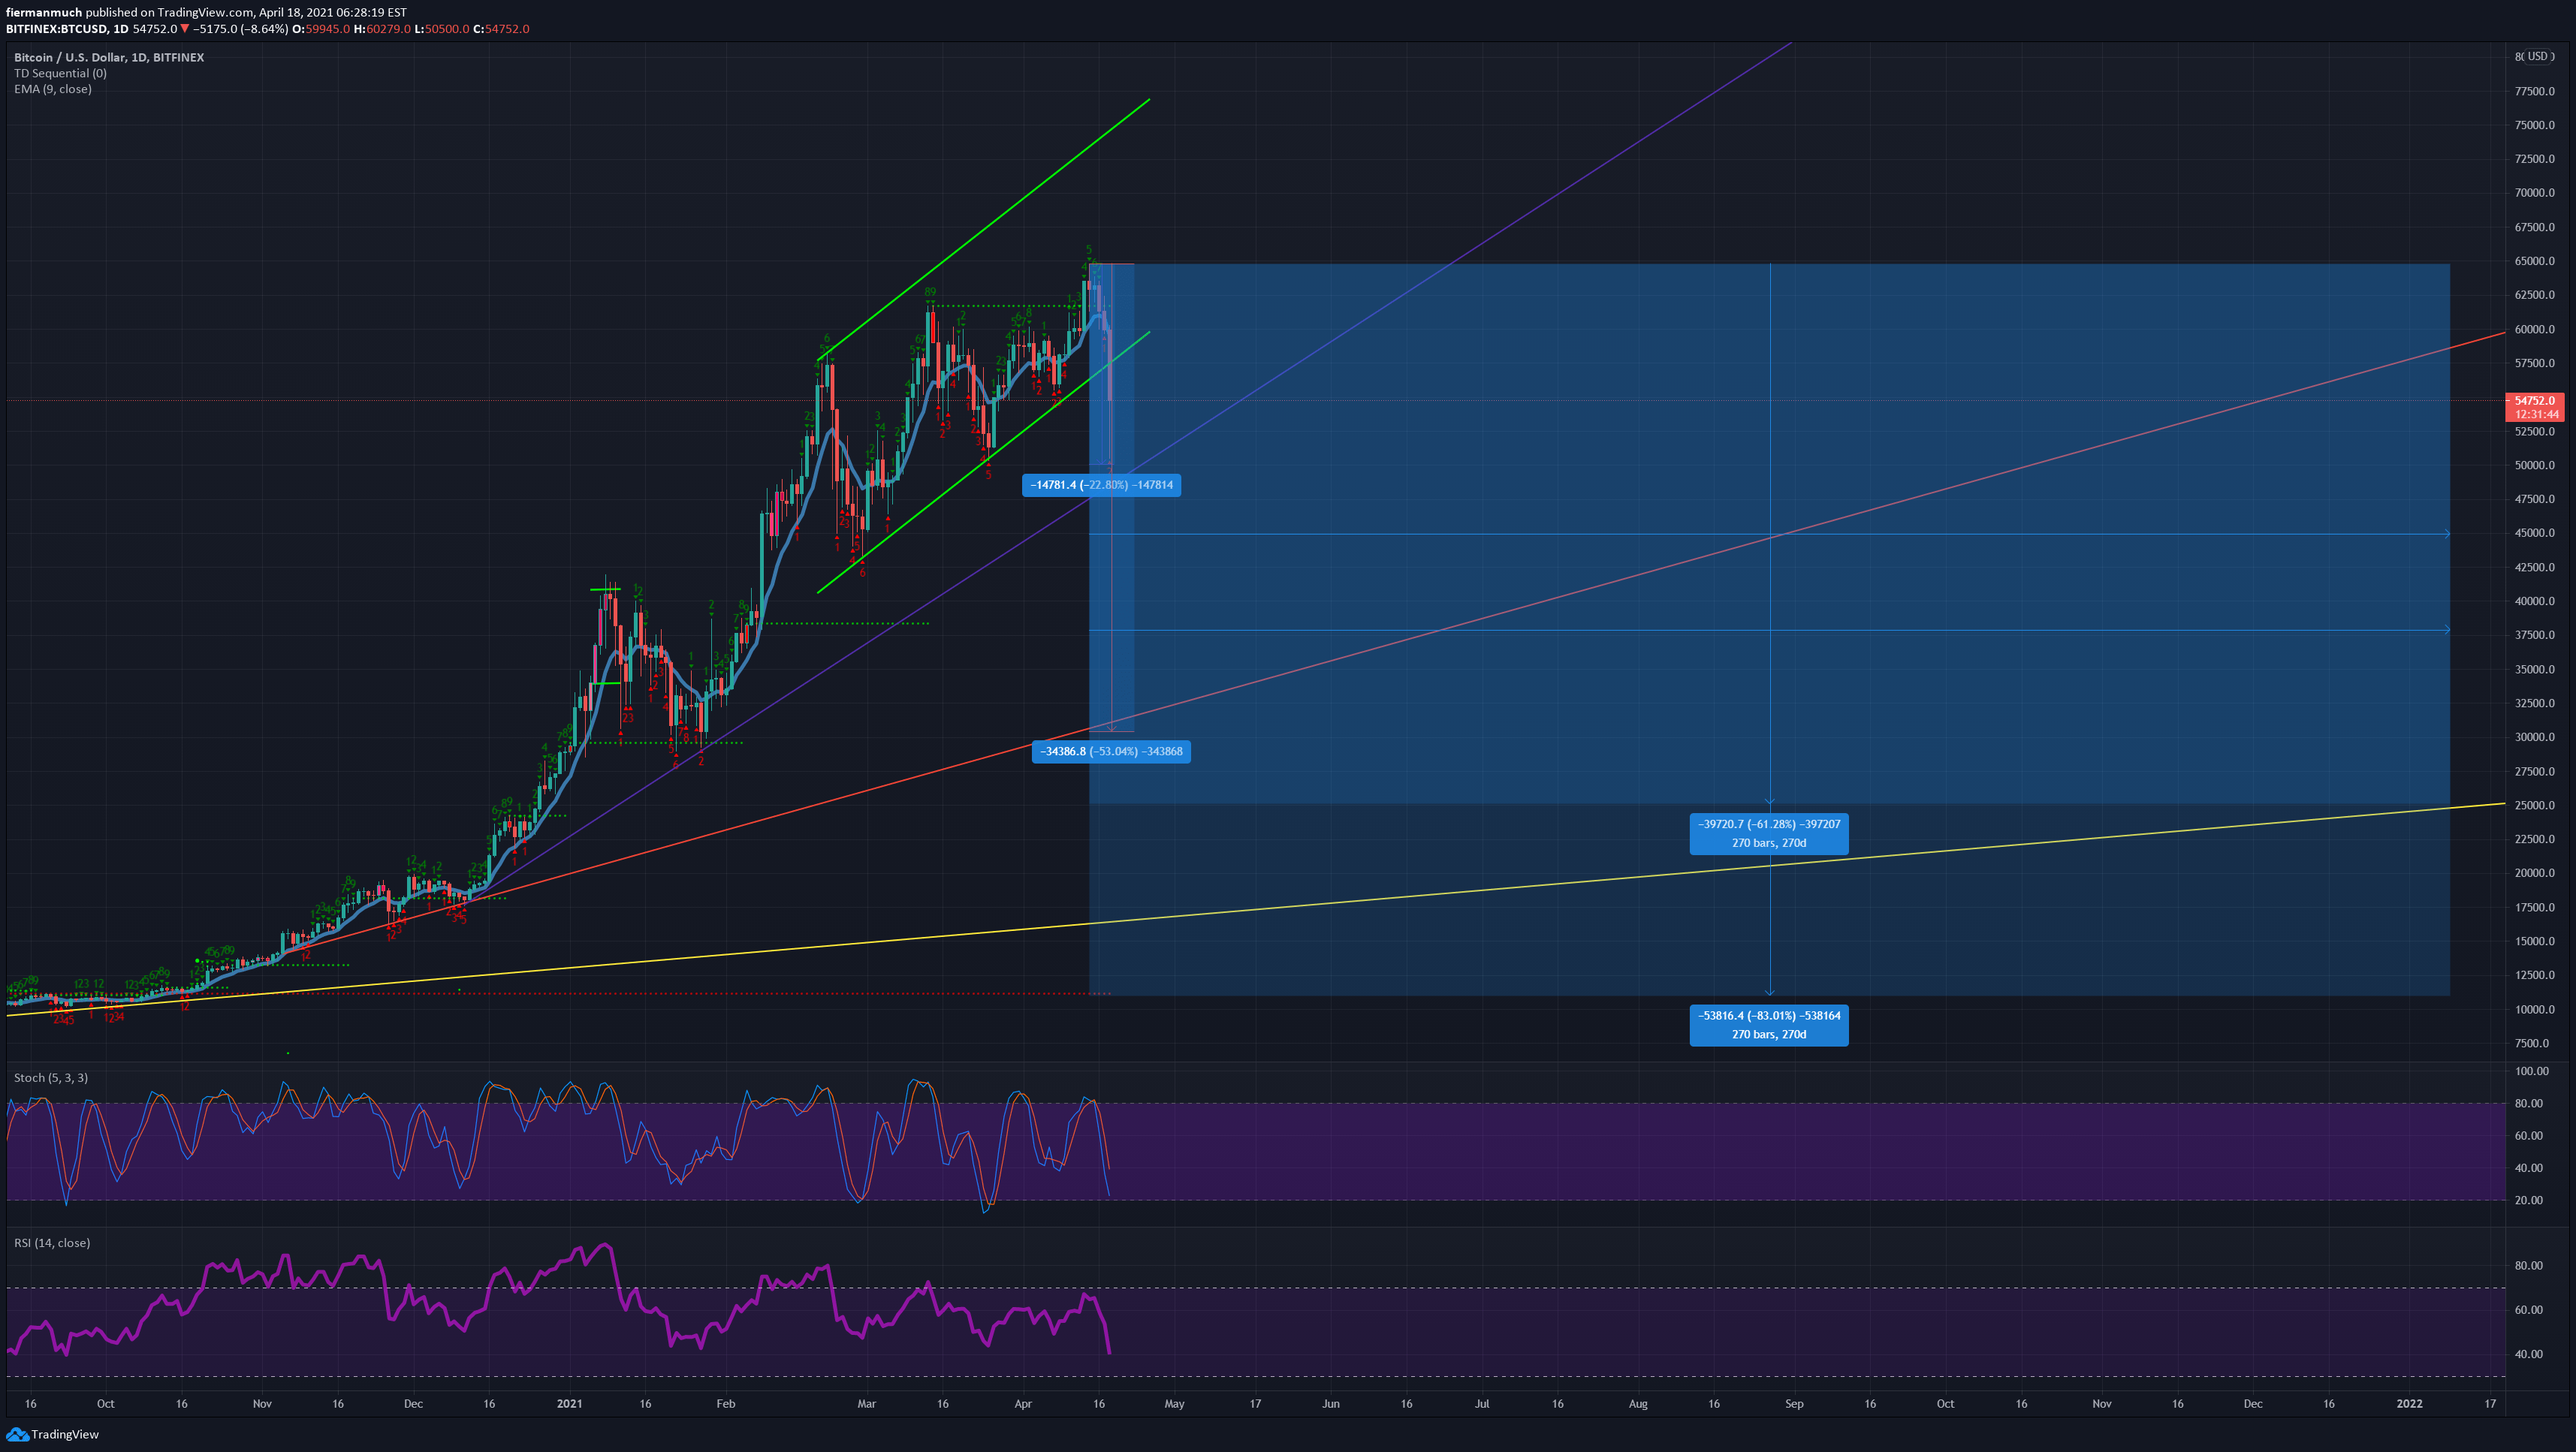Click the −34386.8 (−53.04%) measurement label
Image resolution: width=2576 pixels, height=1452 pixels.
[1113, 751]
